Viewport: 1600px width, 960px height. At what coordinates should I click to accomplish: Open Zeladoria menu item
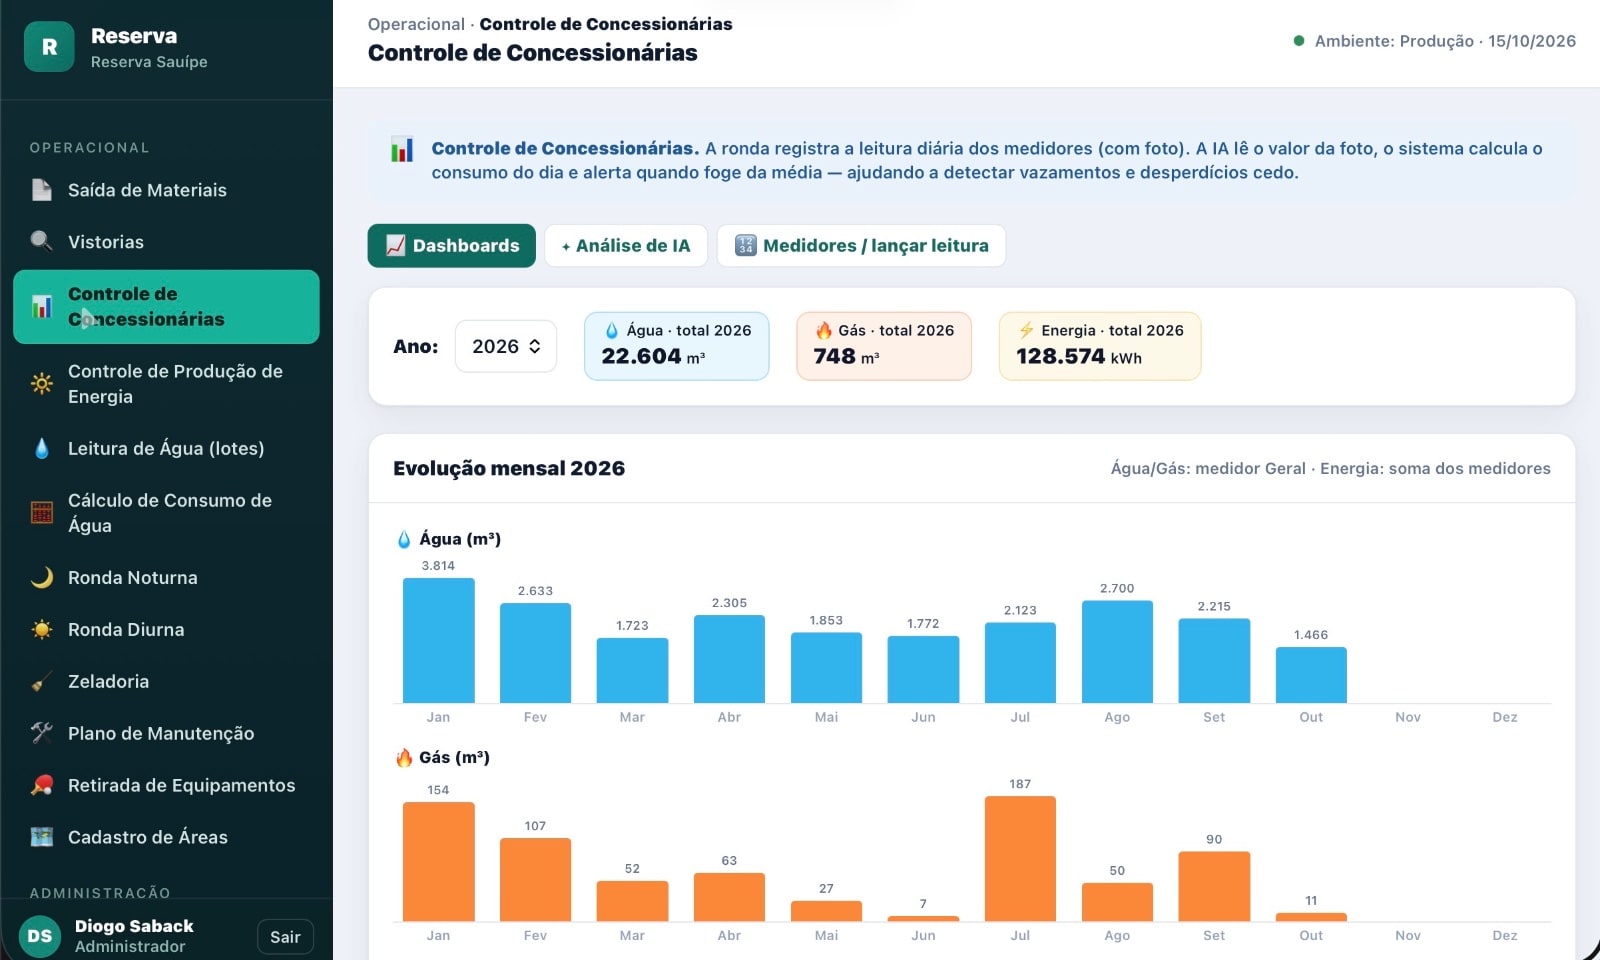click(x=166, y=682)
